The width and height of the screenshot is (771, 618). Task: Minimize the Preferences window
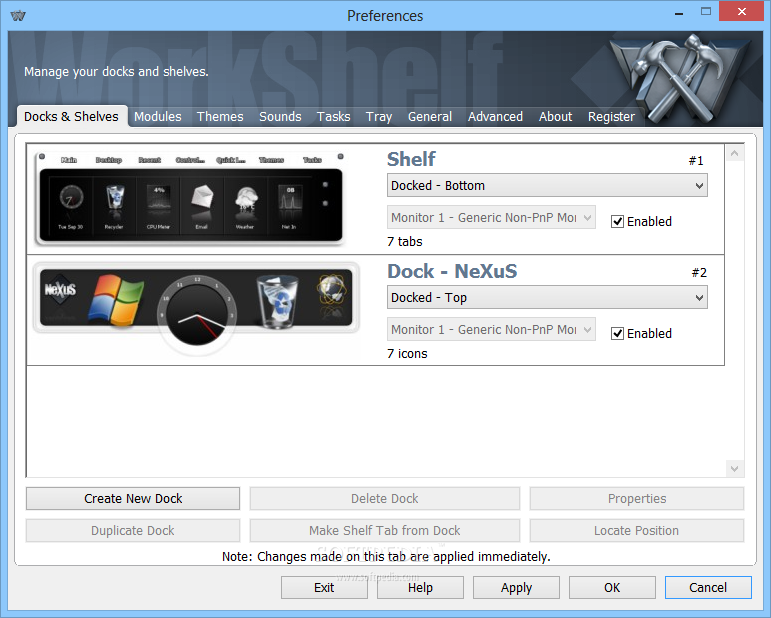679,13
